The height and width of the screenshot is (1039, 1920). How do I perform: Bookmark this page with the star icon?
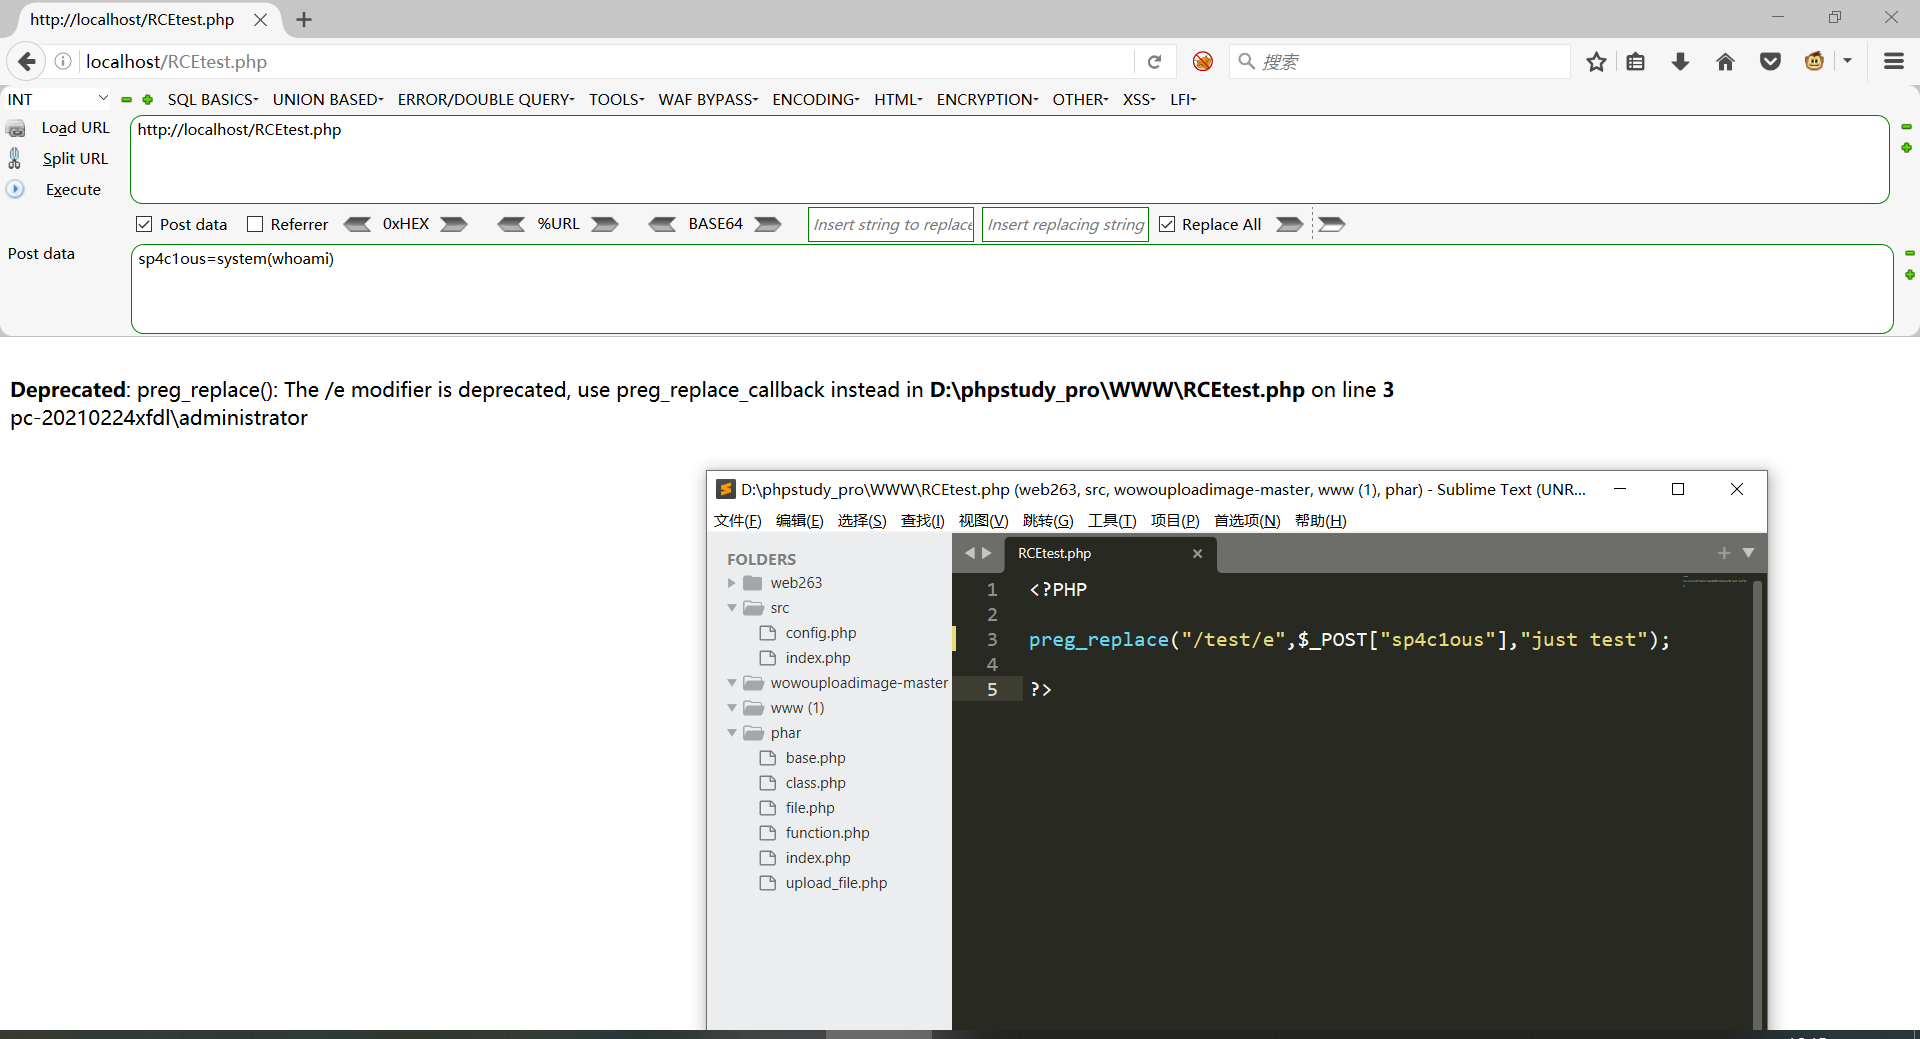coord(1596,62)
